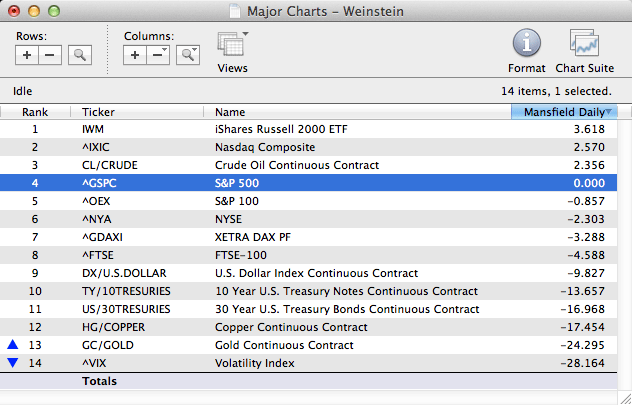Add a new row with the plus button

(x=27, y=55)
